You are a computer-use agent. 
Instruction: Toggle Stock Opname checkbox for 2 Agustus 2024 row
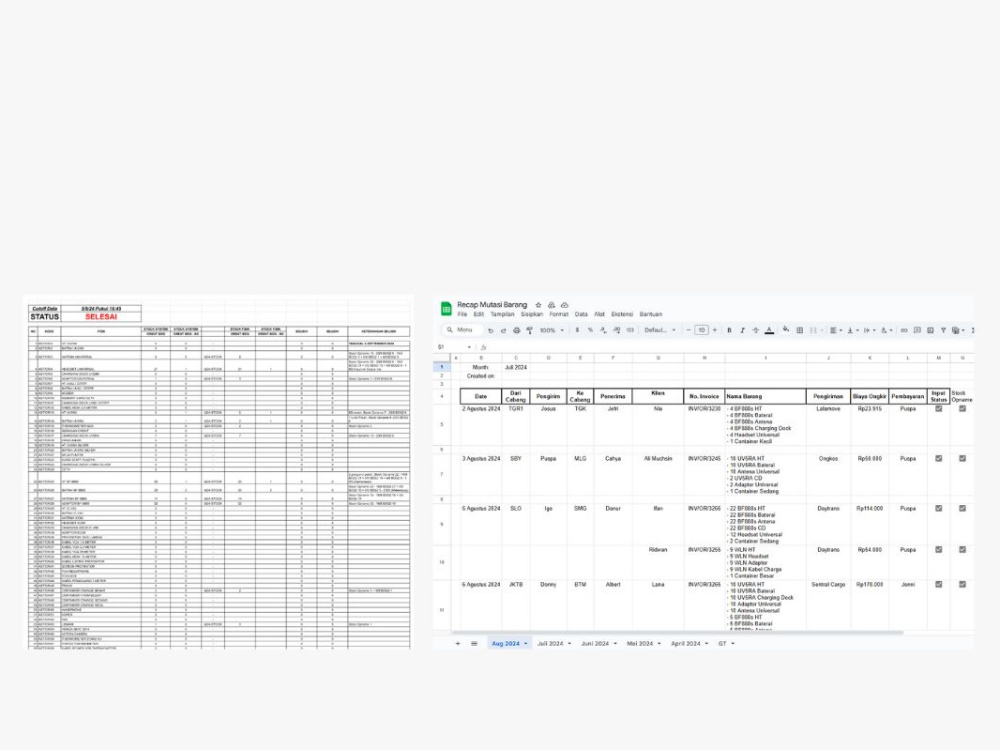pos(962,409)
